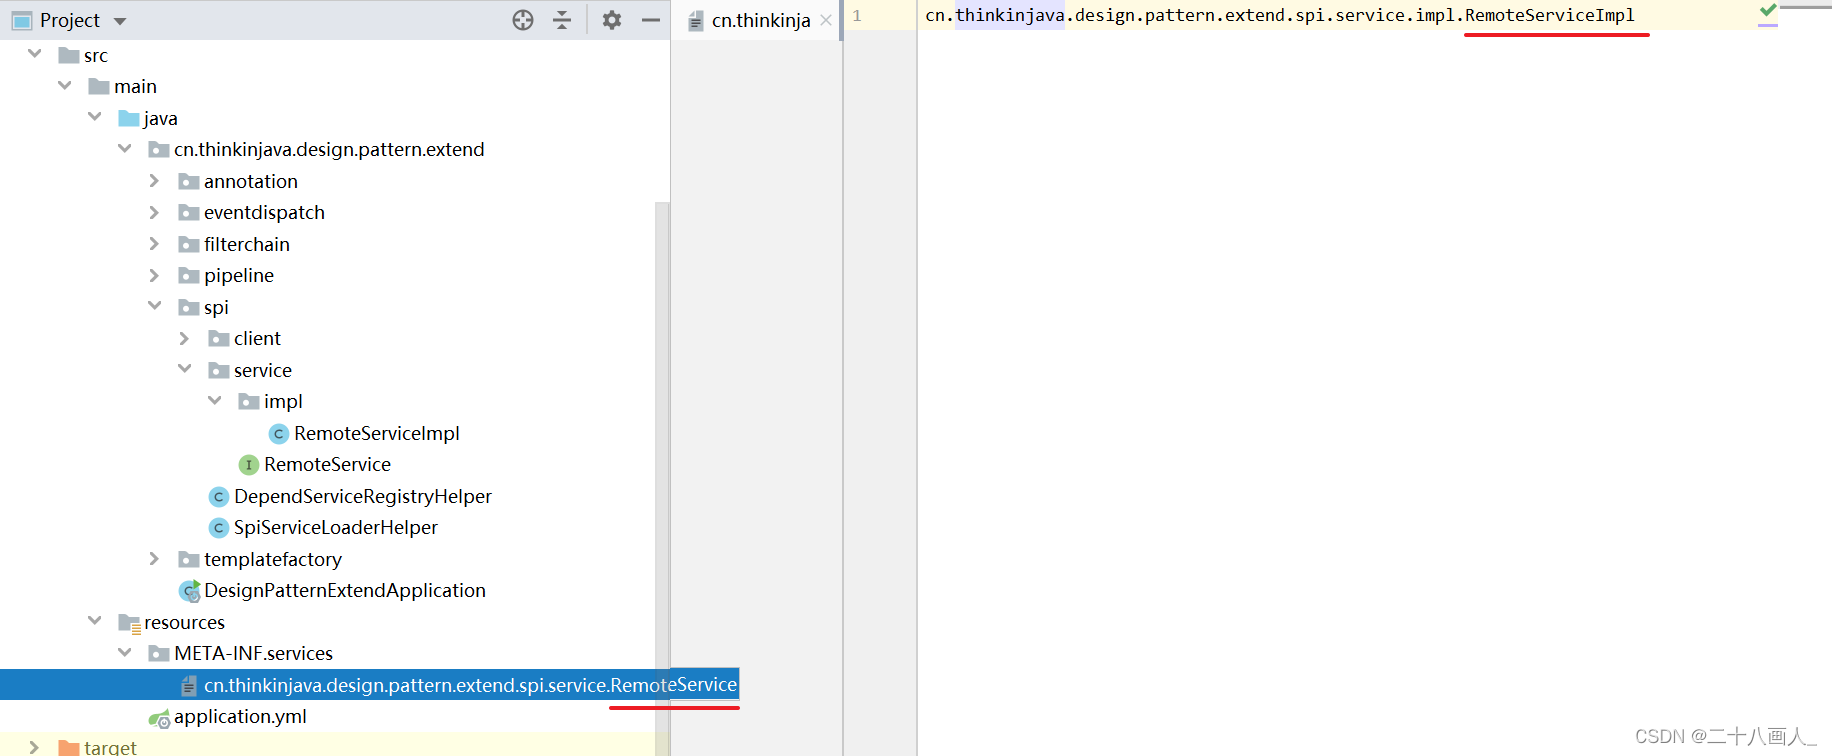Expand the annotation package
The width and height of the screenshot is (1832, 756).
tap(154, 181)
